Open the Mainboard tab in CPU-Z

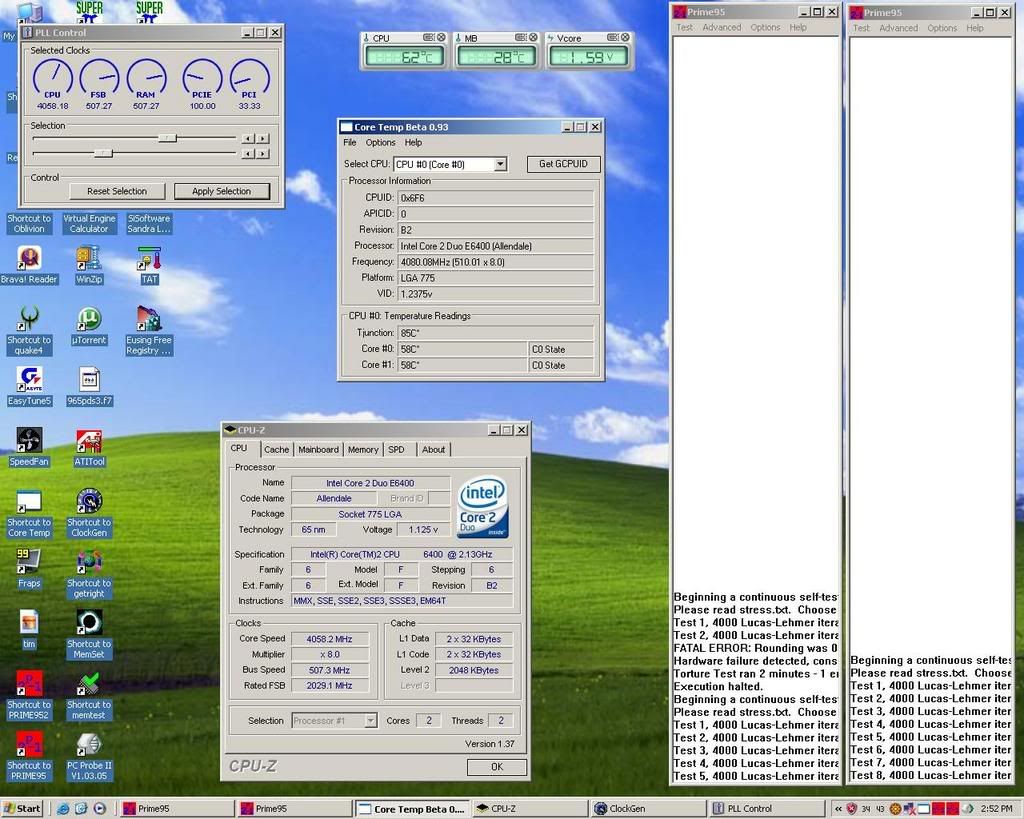click(318, 450)
